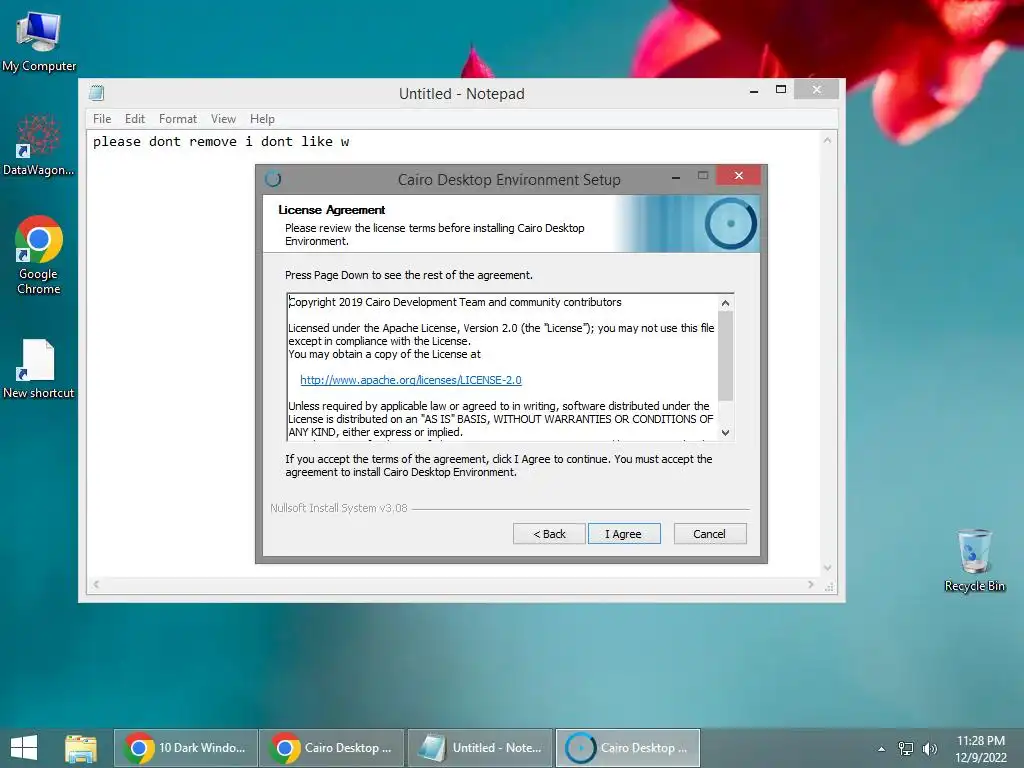Viewport: 1024px width, 768px height.
Task: Open the Notepad File menu
Action: pyautogui.click(x=102, y=119)
